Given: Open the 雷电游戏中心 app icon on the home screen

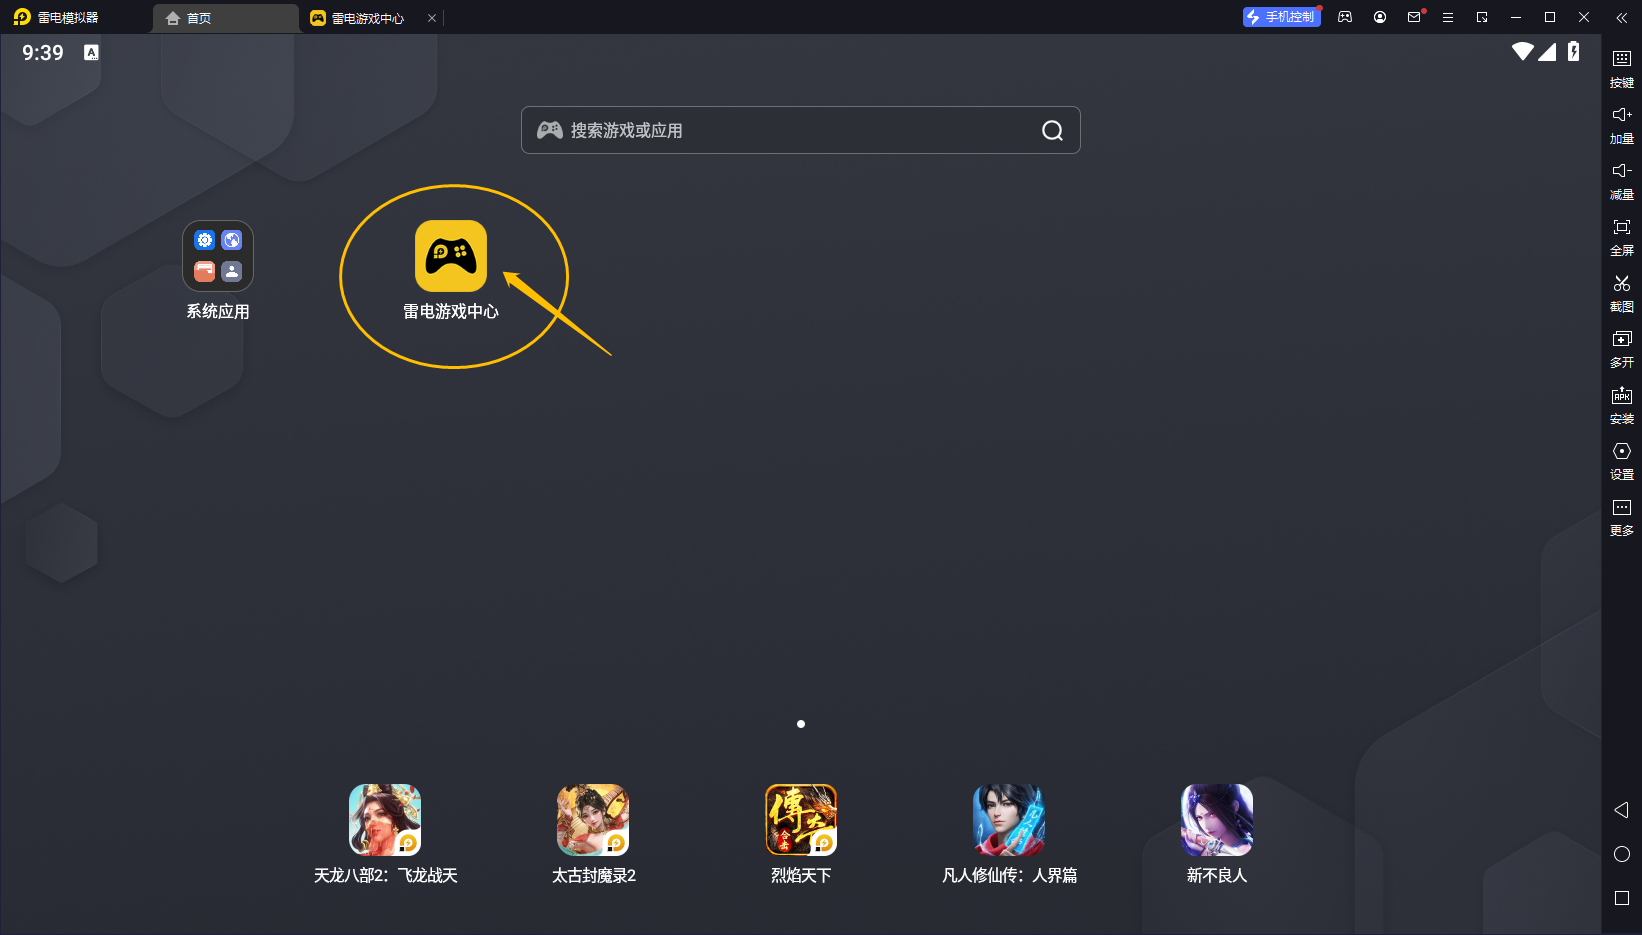Looking at the screenshot, I should (x=451, y=256).
